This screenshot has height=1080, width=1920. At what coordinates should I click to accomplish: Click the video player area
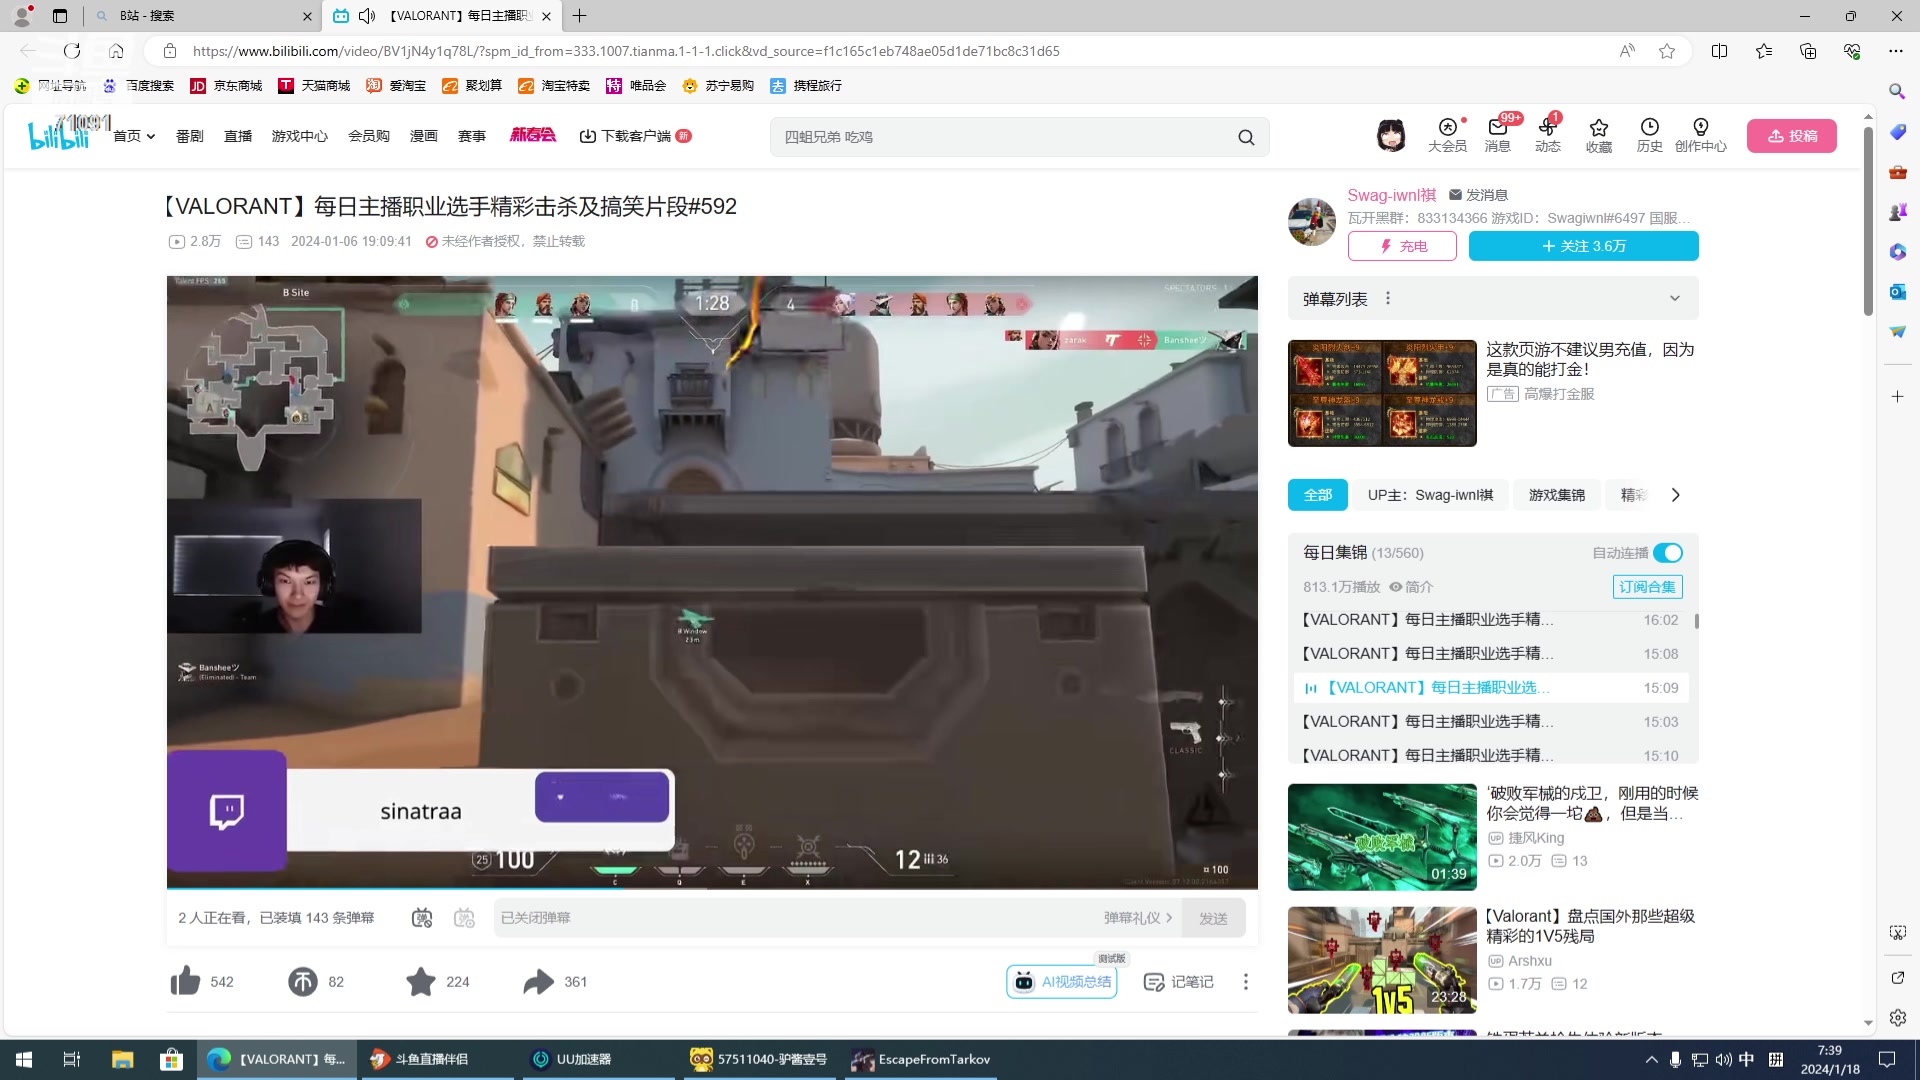(712, 581)
